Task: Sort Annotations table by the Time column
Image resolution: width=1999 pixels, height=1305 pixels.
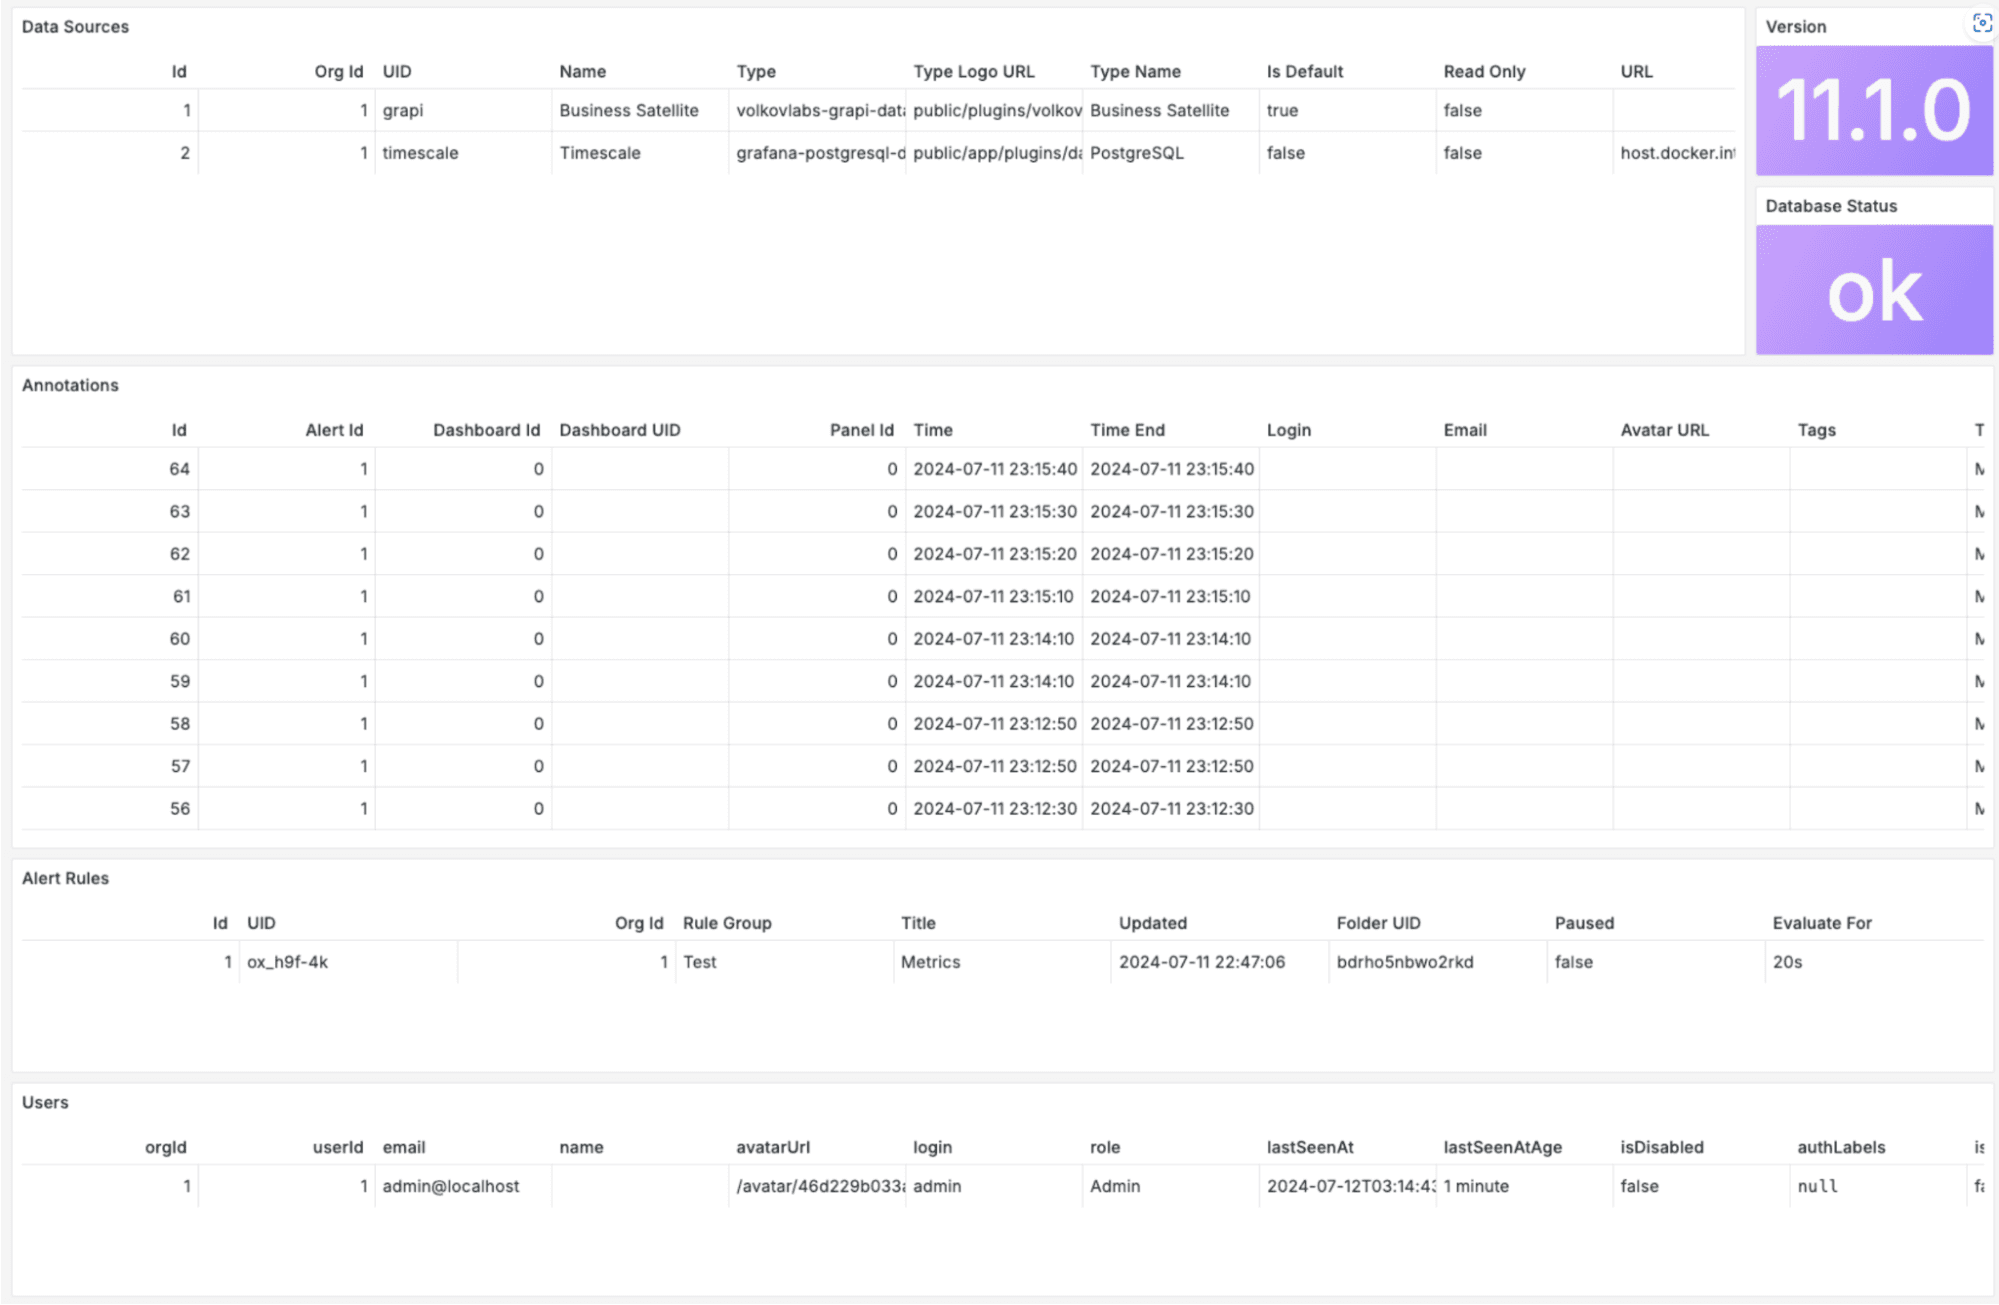Action: point(933,430)
